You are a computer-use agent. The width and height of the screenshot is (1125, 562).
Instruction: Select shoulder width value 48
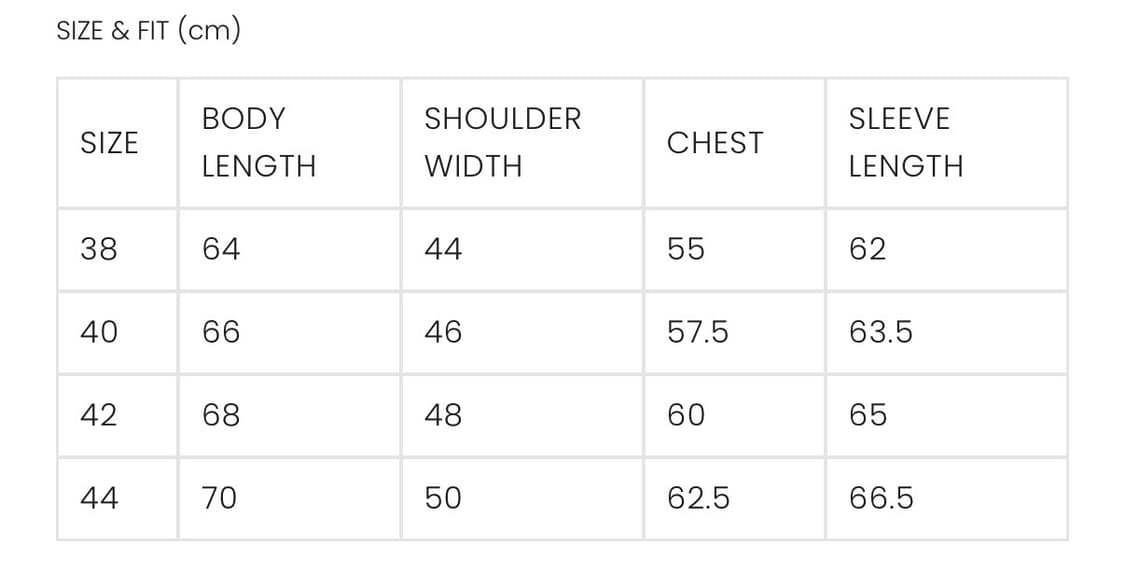pyautogui.click(x=443, y=415)
